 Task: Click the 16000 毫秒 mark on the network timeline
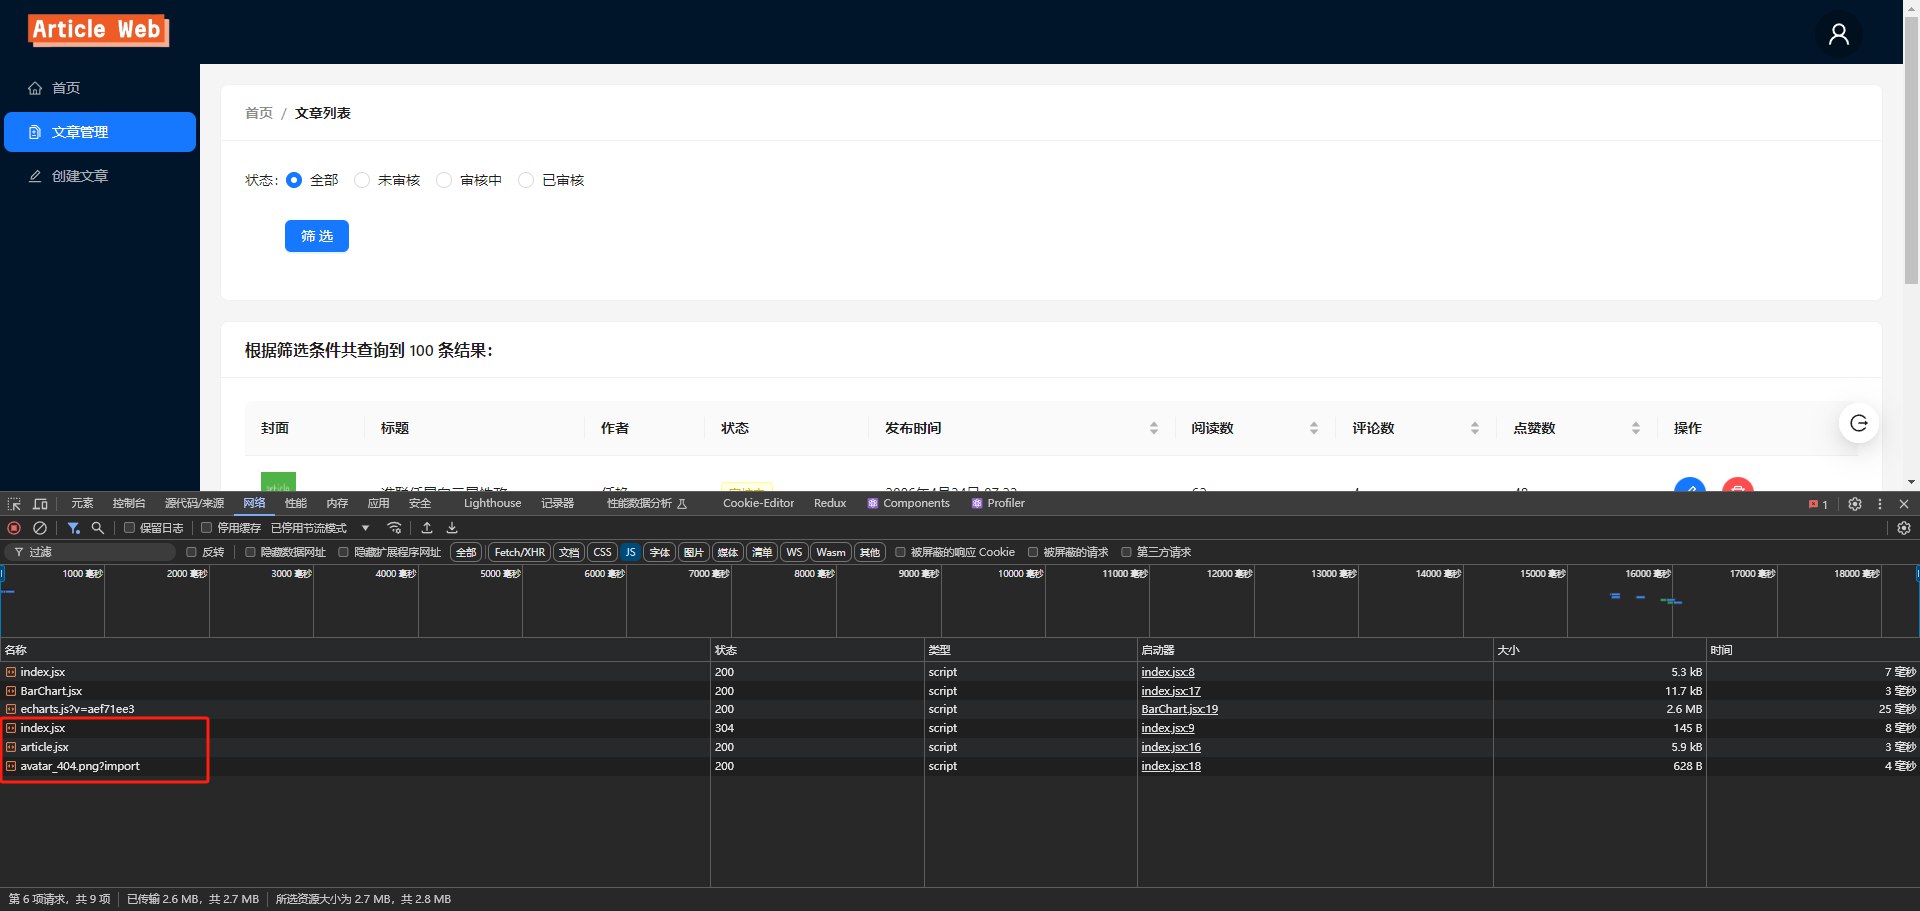(x=1647, y=574)
